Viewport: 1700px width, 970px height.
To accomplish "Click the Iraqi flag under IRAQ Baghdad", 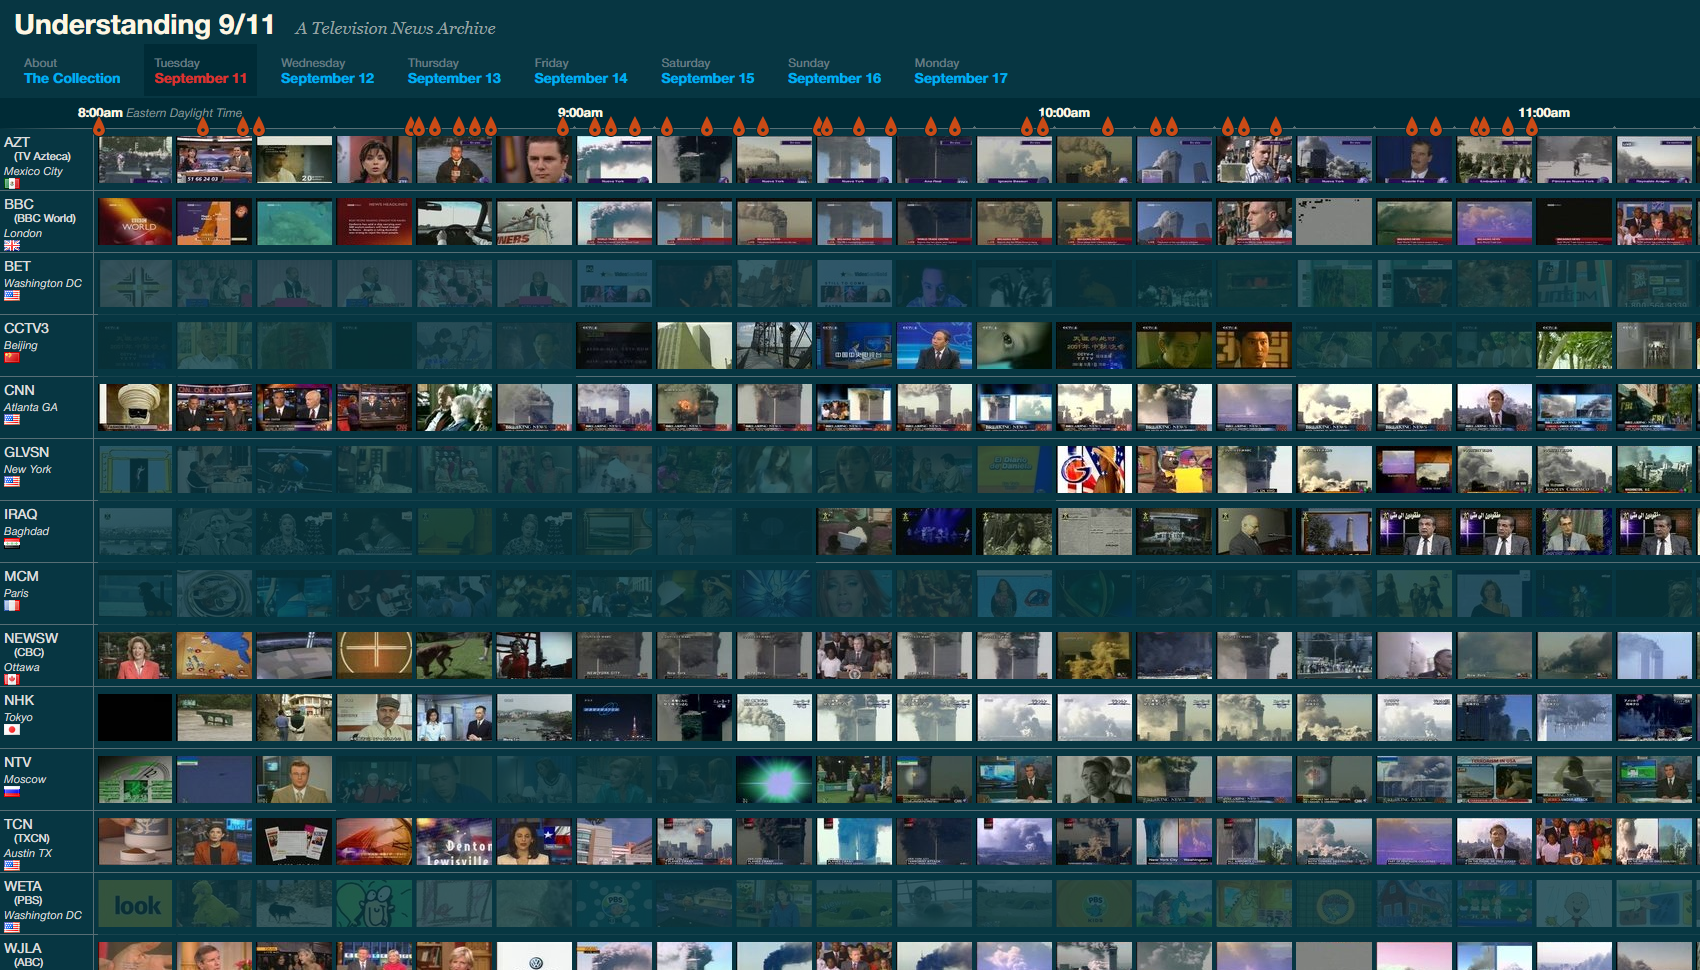I will 11,543.
